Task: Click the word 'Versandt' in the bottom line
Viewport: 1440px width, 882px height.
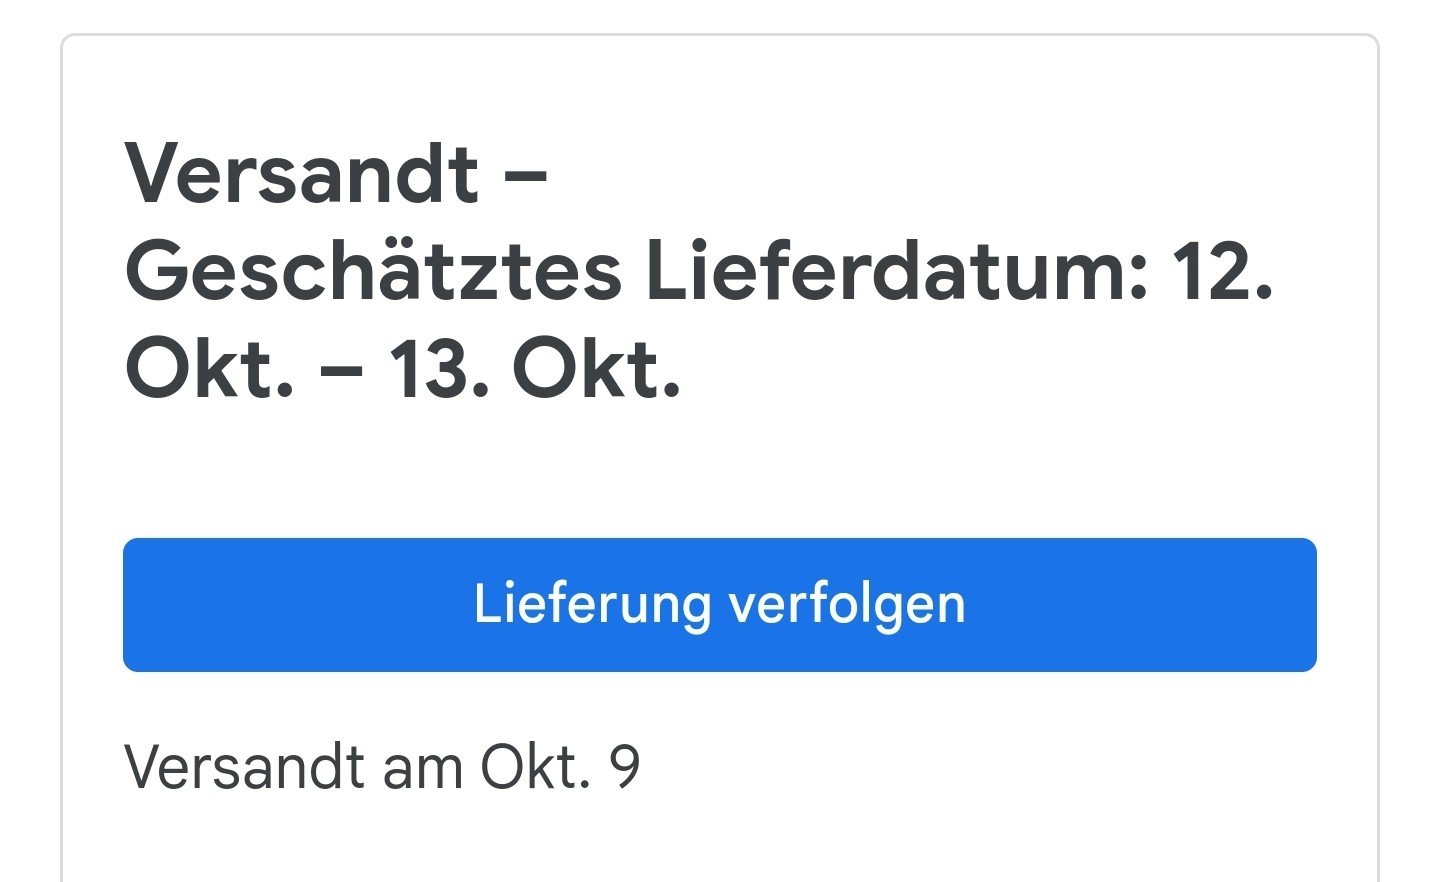Action: click(x=244, y=767)
